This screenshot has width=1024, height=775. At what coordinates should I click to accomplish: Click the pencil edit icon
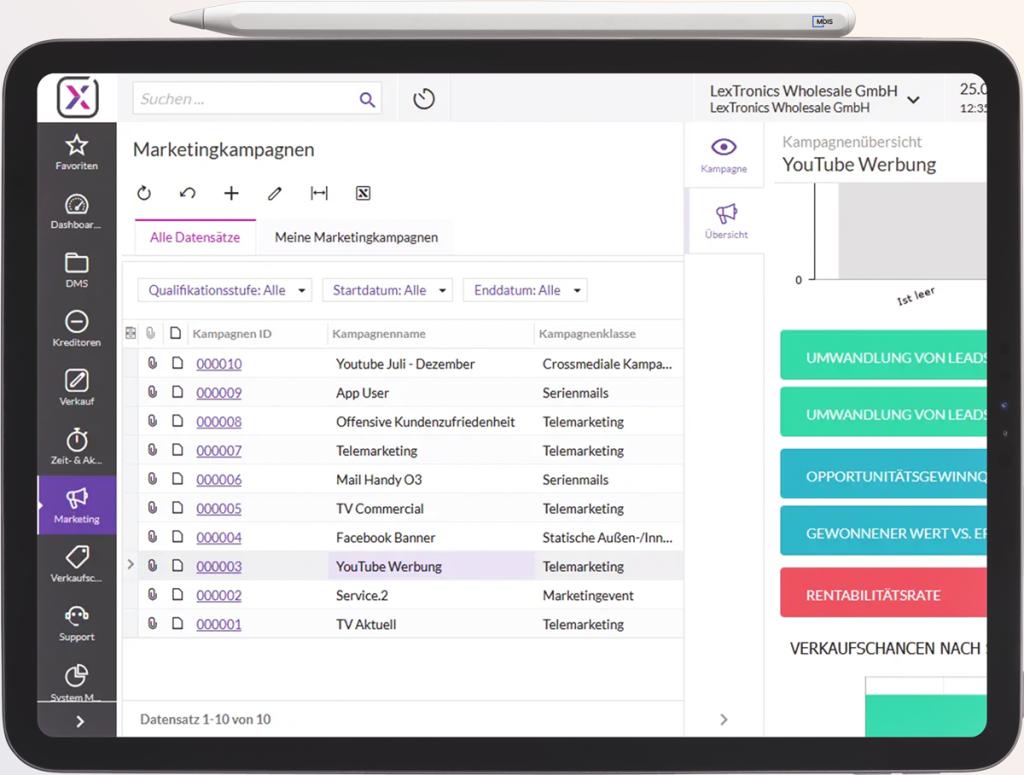click(275, 193)
